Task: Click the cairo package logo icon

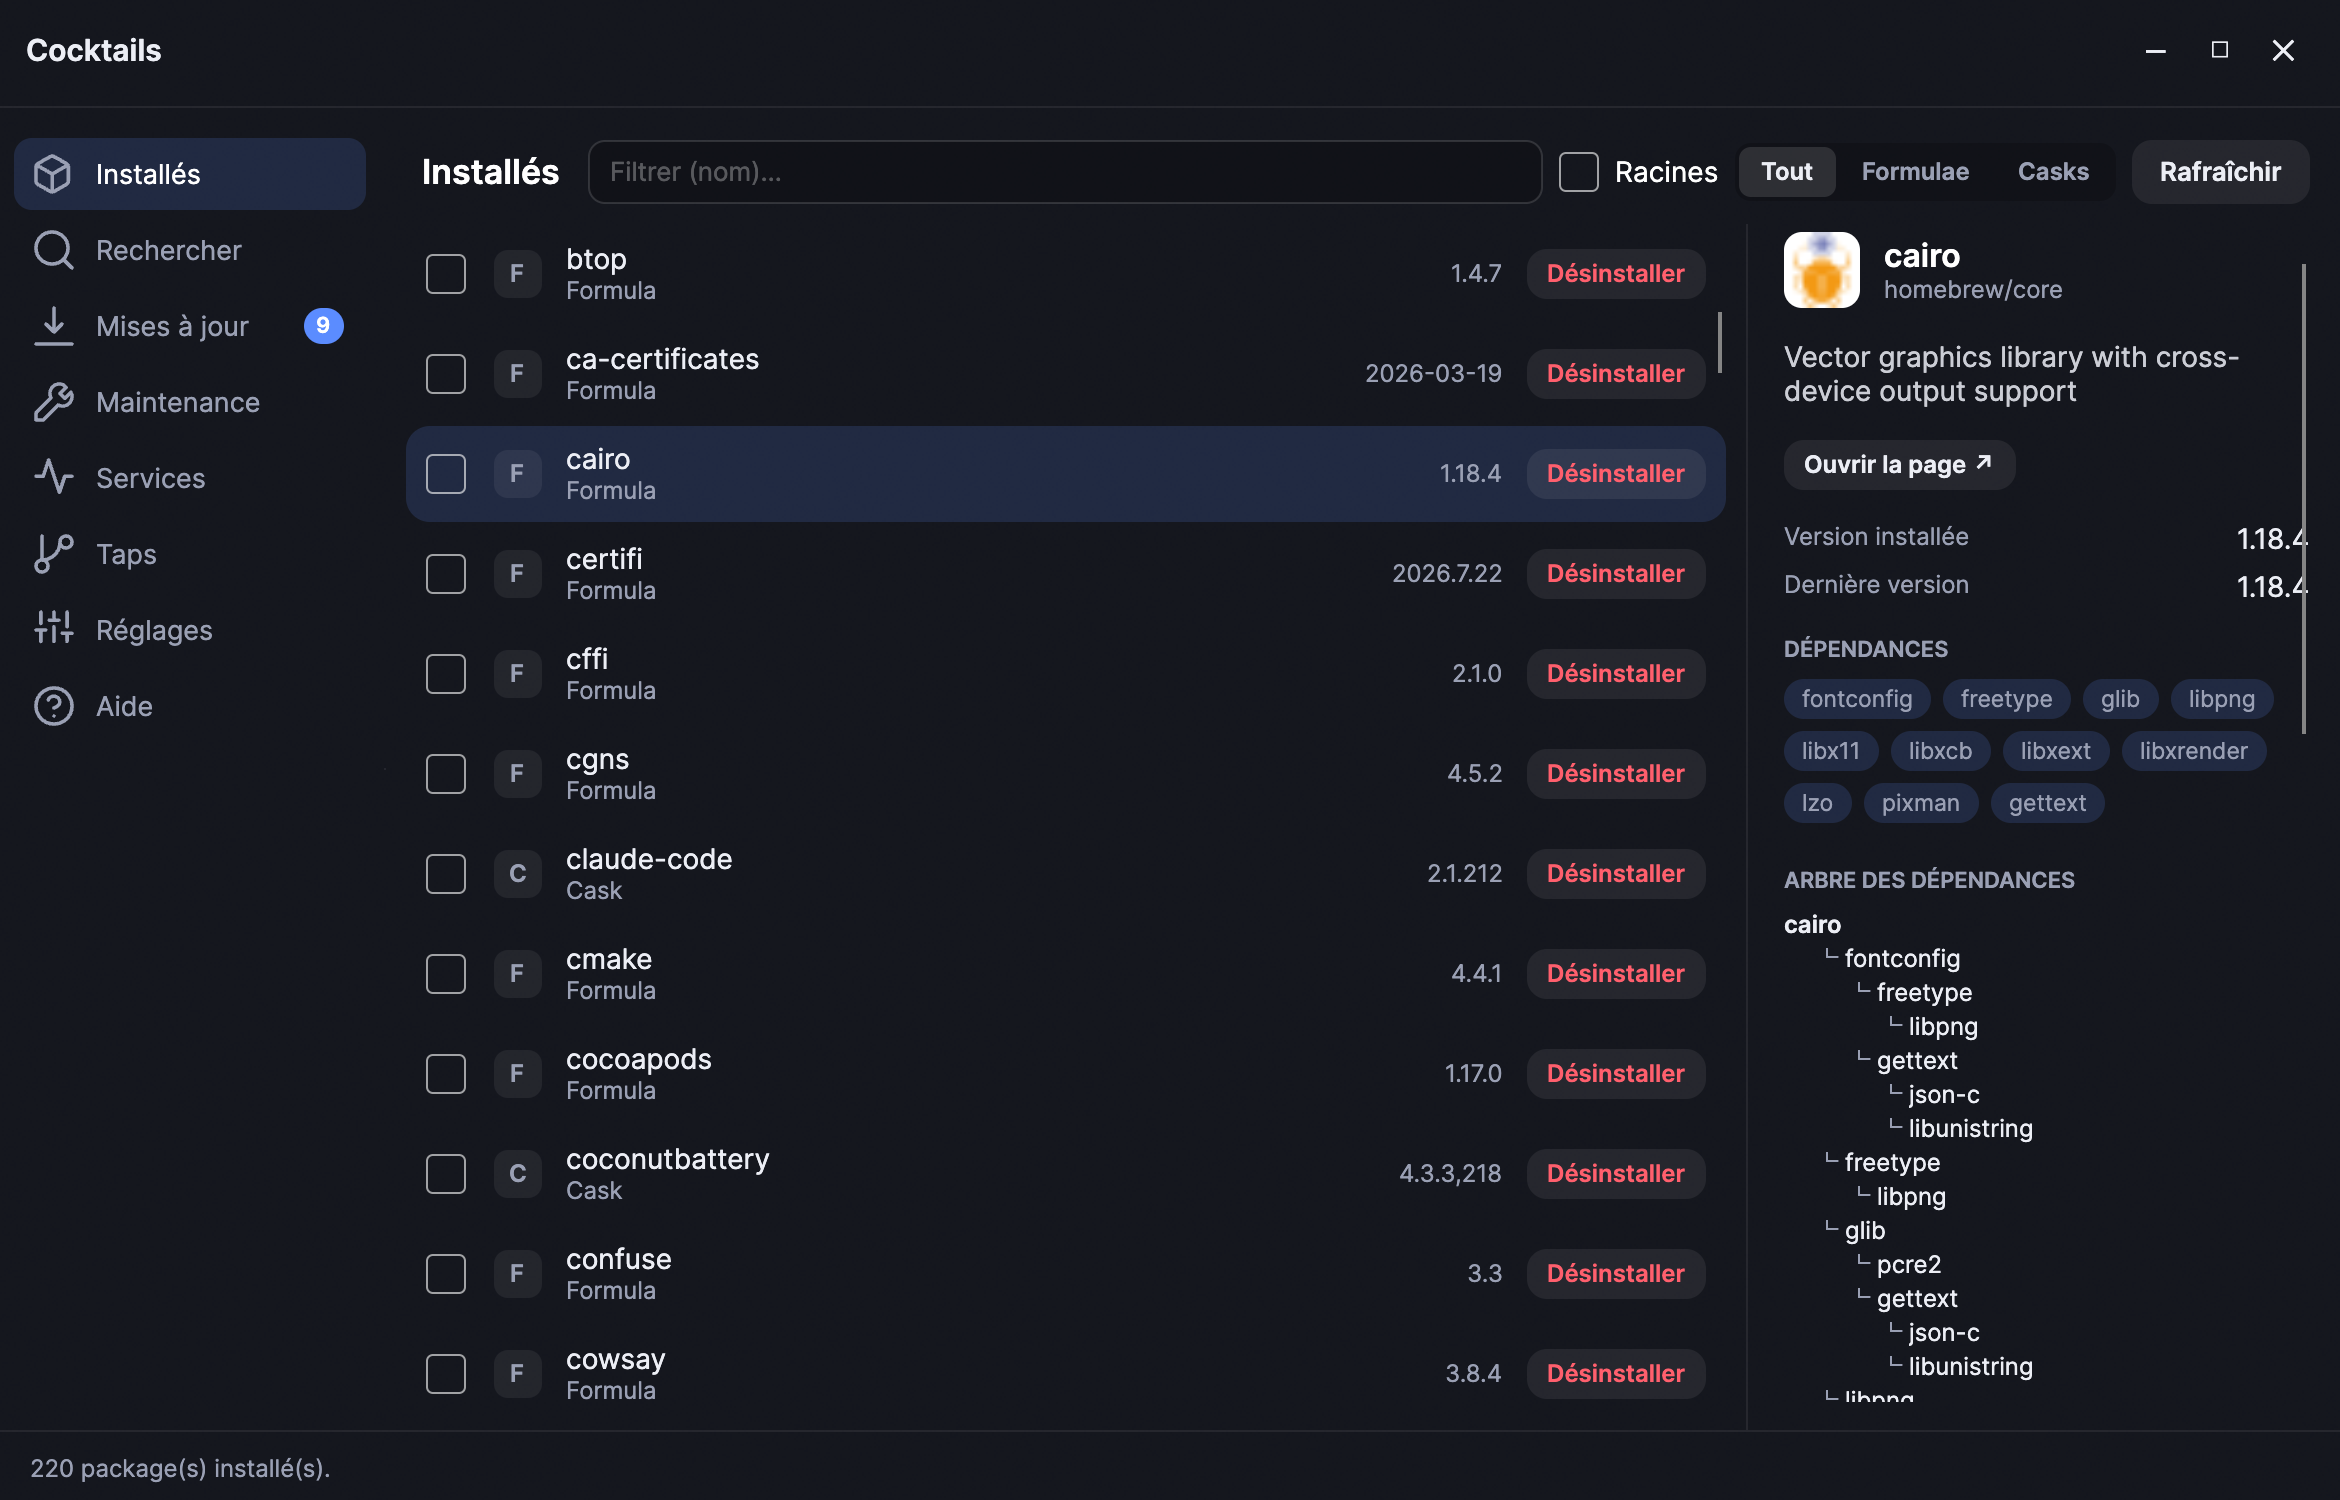Action: point(1821,270)
